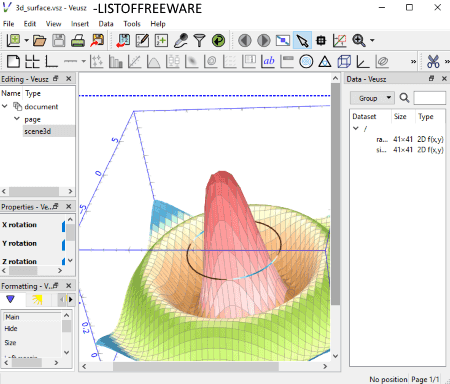450x384 pixels.
Task: Open the filter data funnel icon
Action: (x=199, y=41)
